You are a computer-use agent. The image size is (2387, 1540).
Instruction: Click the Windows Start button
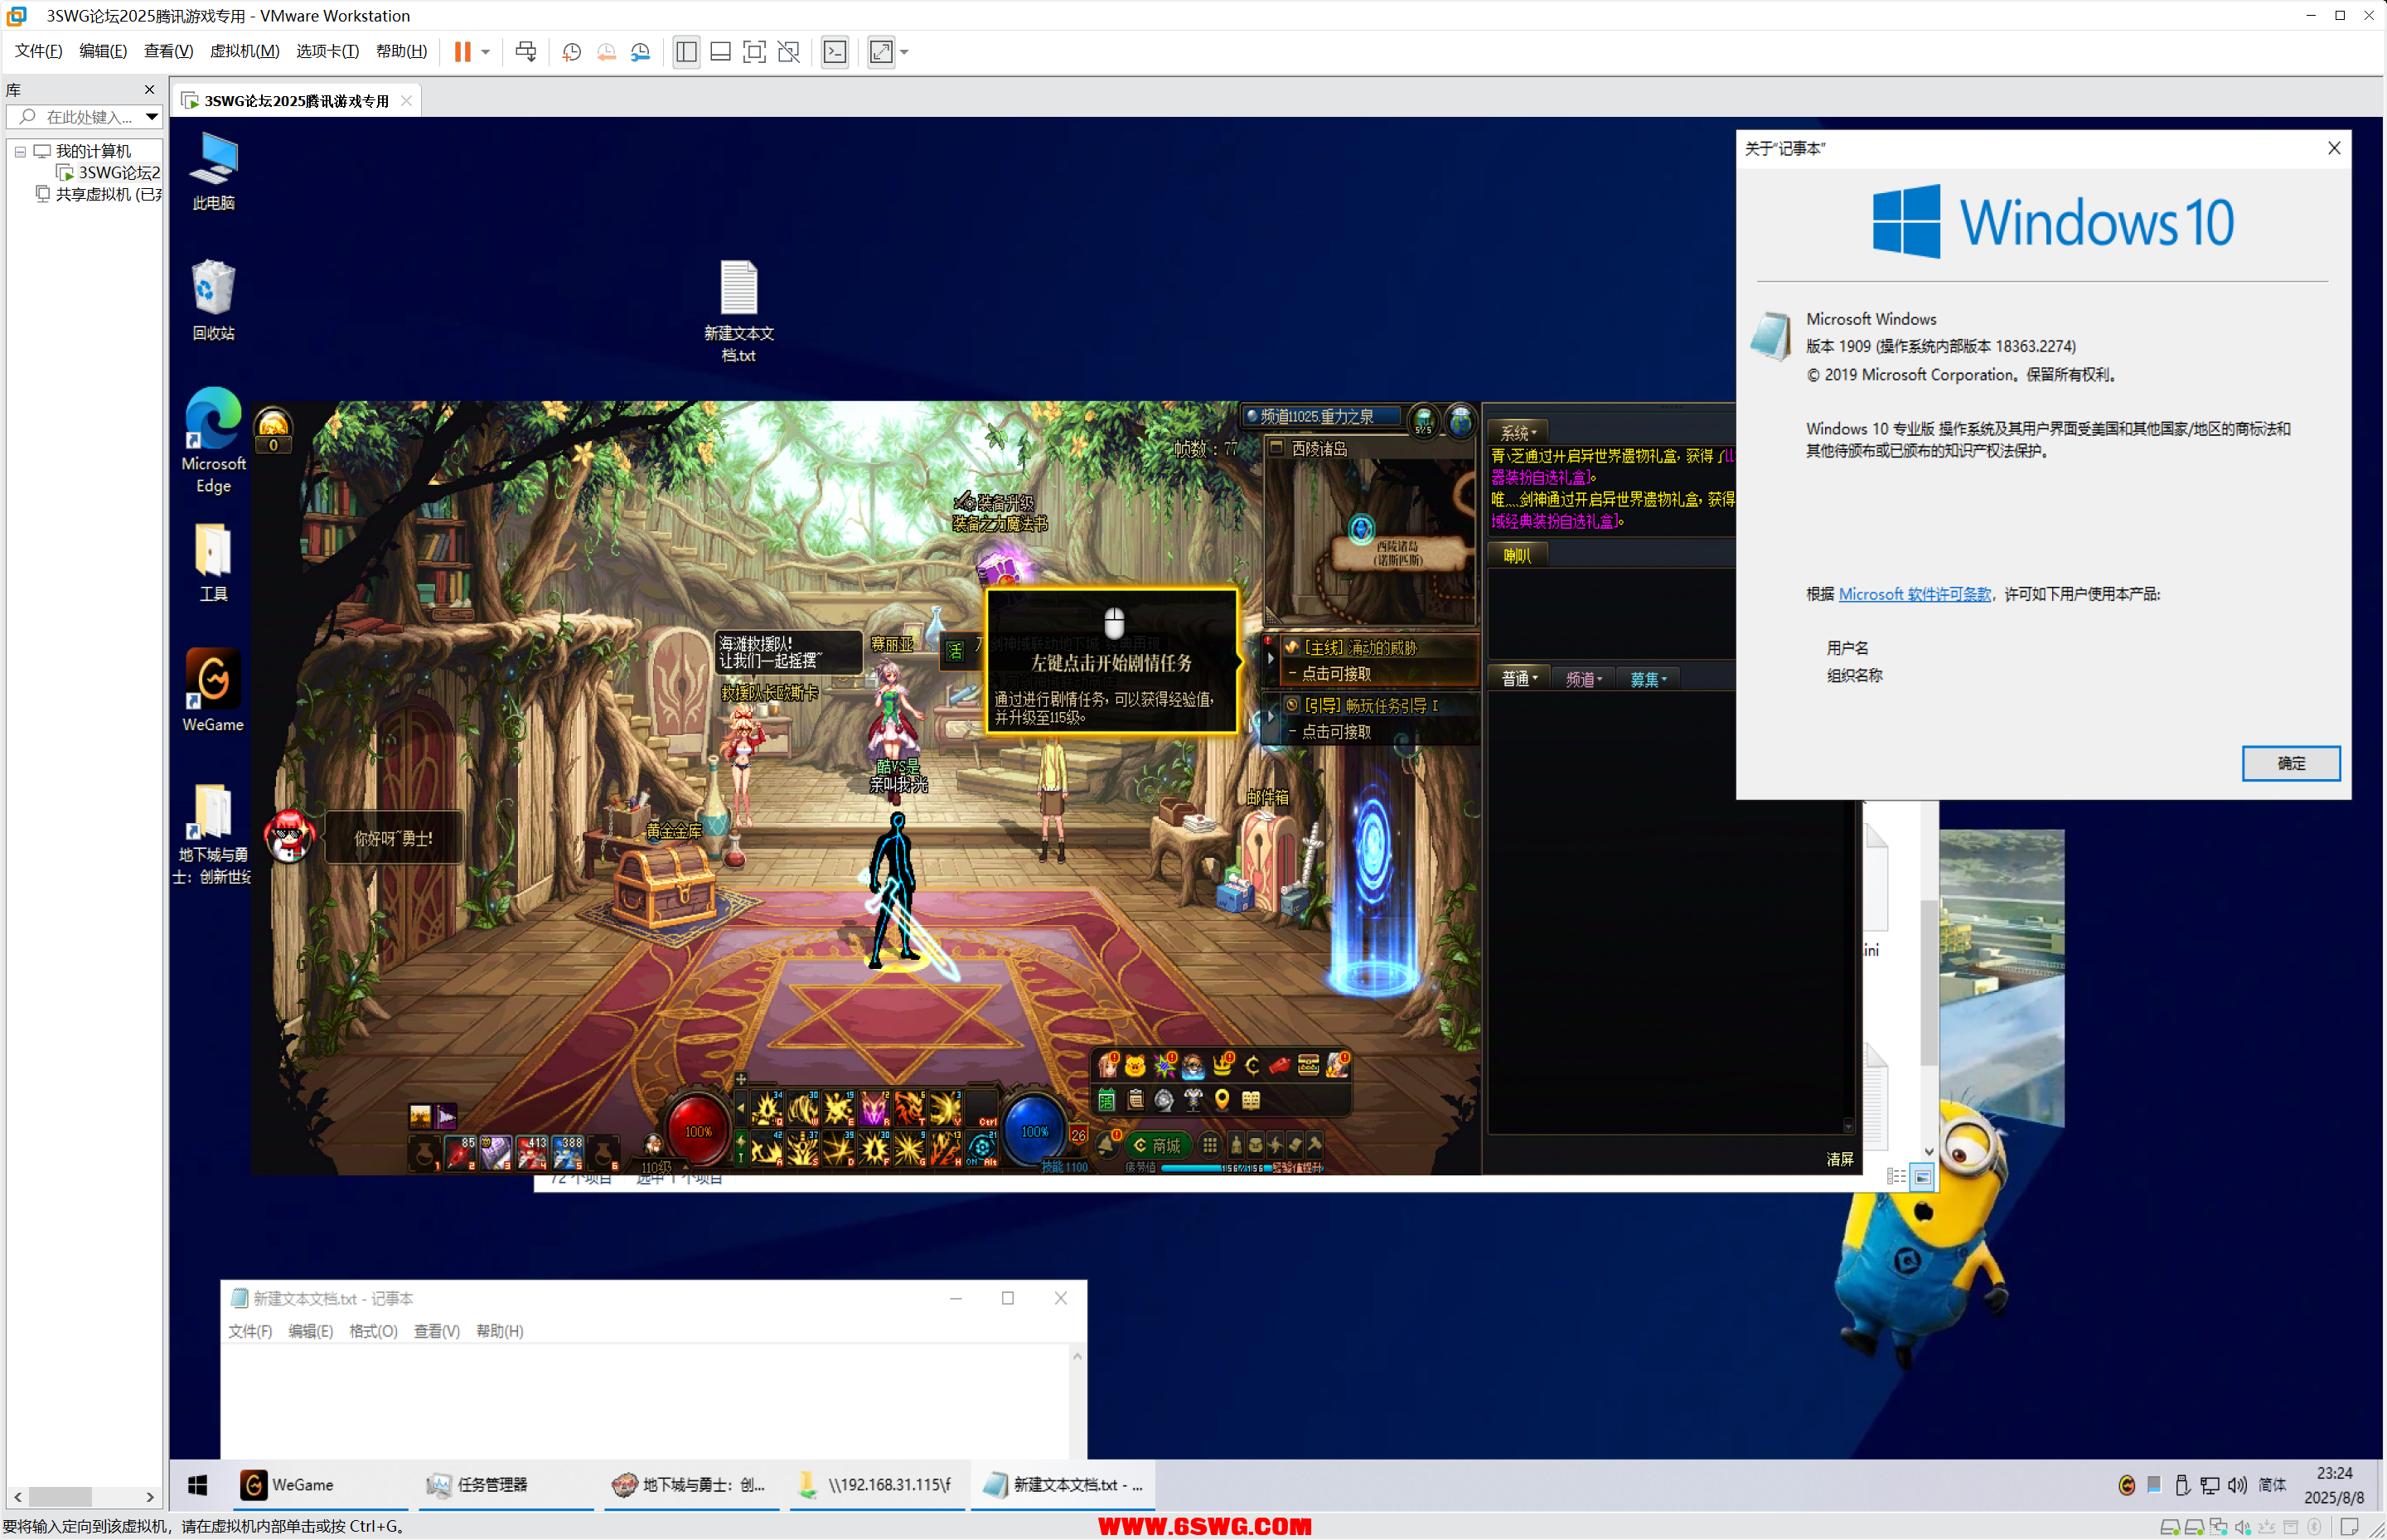(x=197, y=1486)
